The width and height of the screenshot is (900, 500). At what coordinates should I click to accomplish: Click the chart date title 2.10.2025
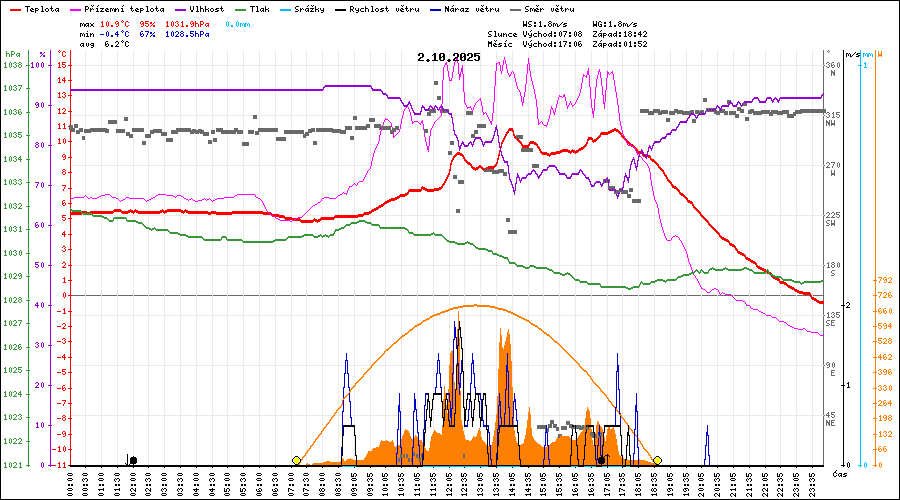point(449,57)
